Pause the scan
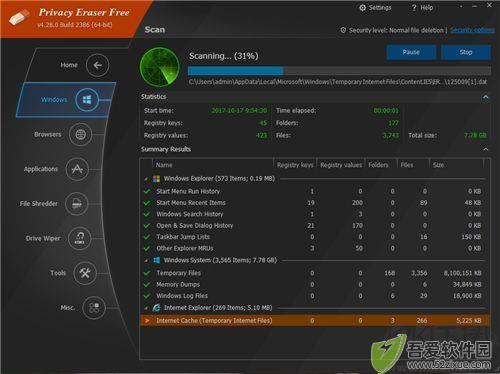This screenshot has height=374, width=500. pyautogui.click(x=411, y=52)
